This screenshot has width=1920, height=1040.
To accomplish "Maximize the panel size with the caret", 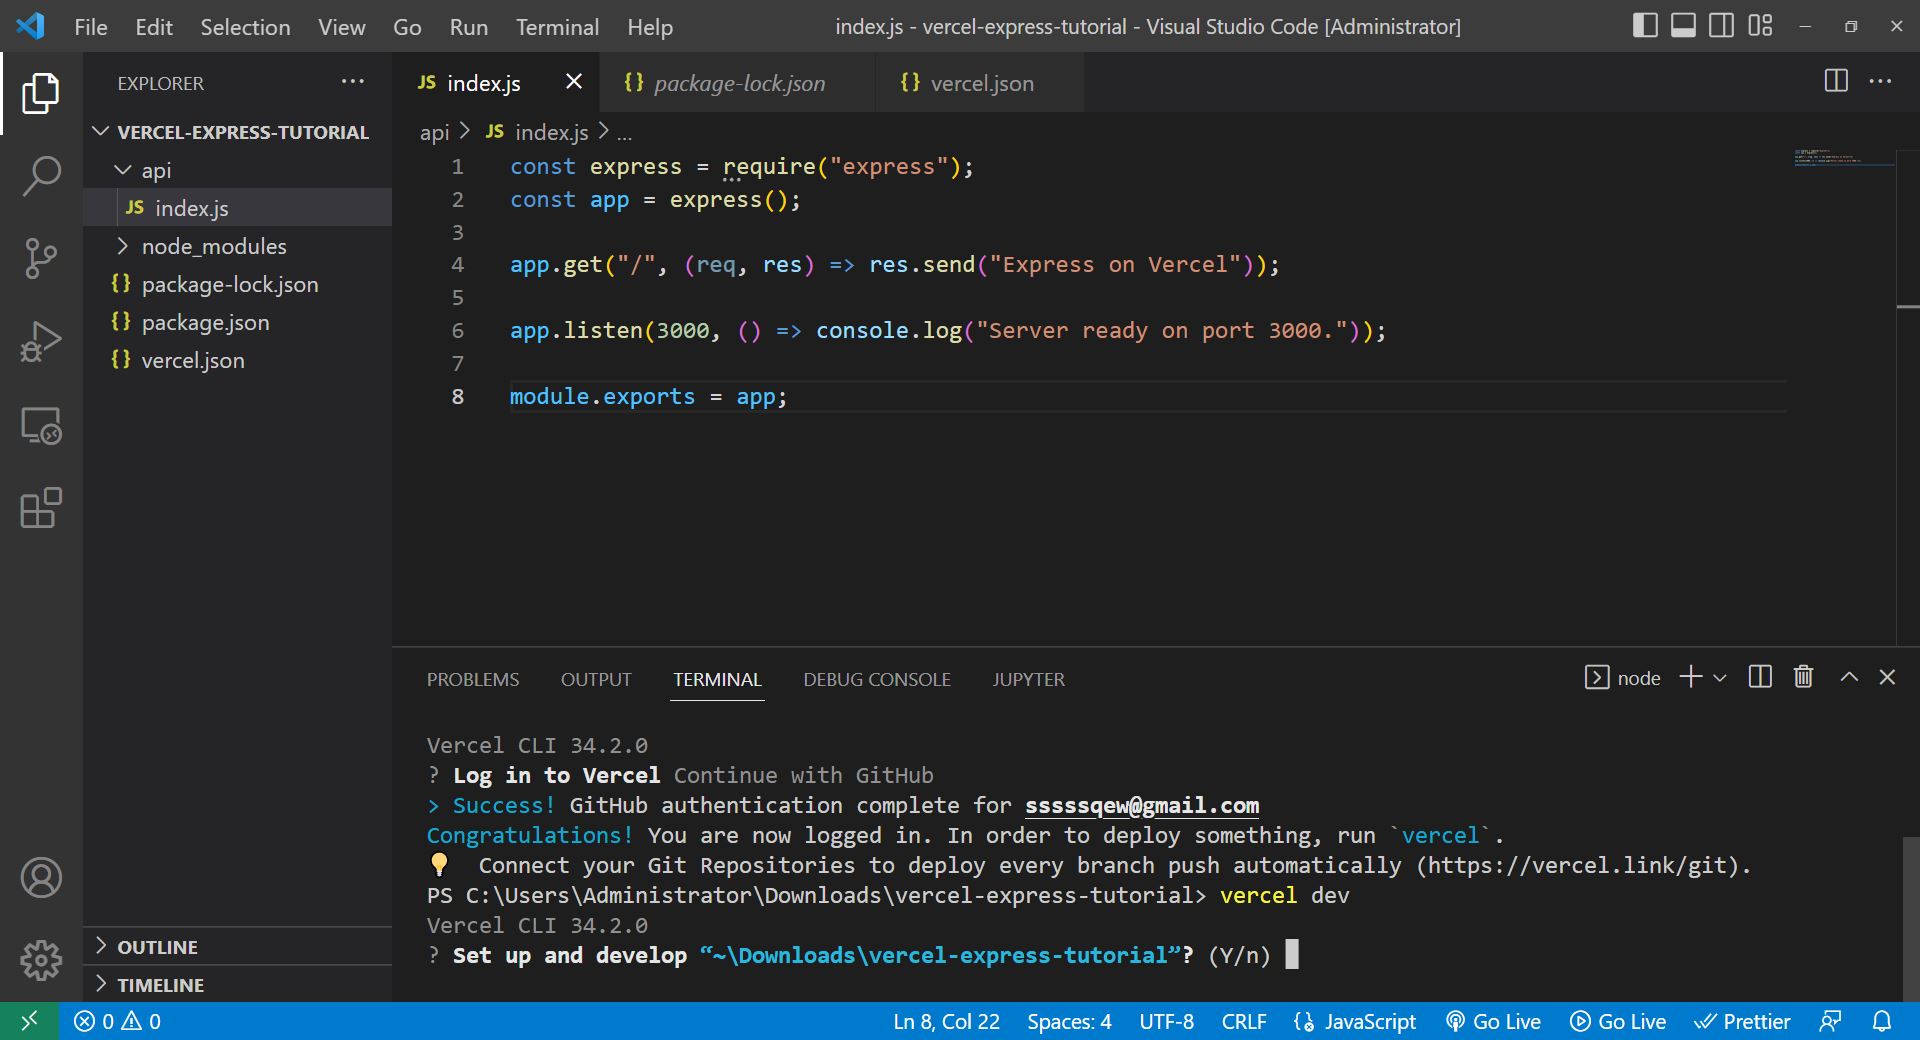I will point(1849,677).
